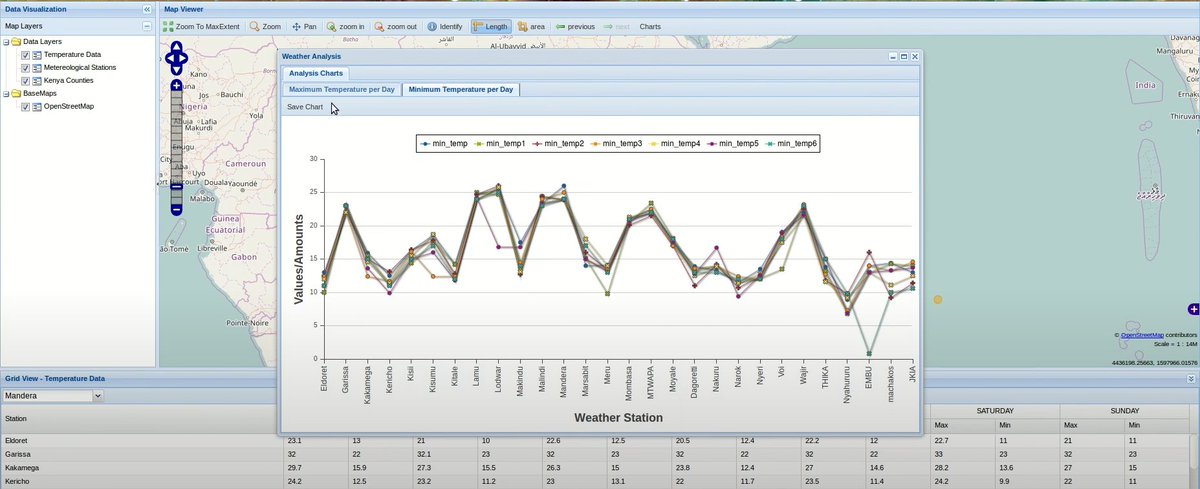
Task: Choose the zoom out tool
Action: pyautogui.click(x=397, y=26)
